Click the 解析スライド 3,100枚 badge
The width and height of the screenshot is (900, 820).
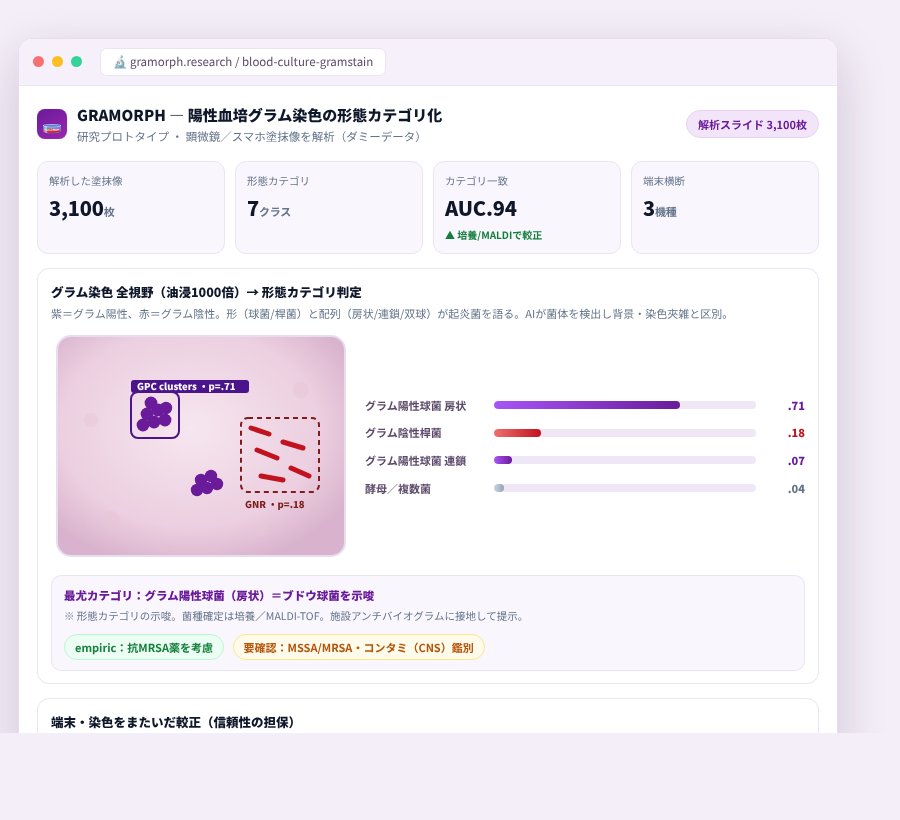click(752, 125)
